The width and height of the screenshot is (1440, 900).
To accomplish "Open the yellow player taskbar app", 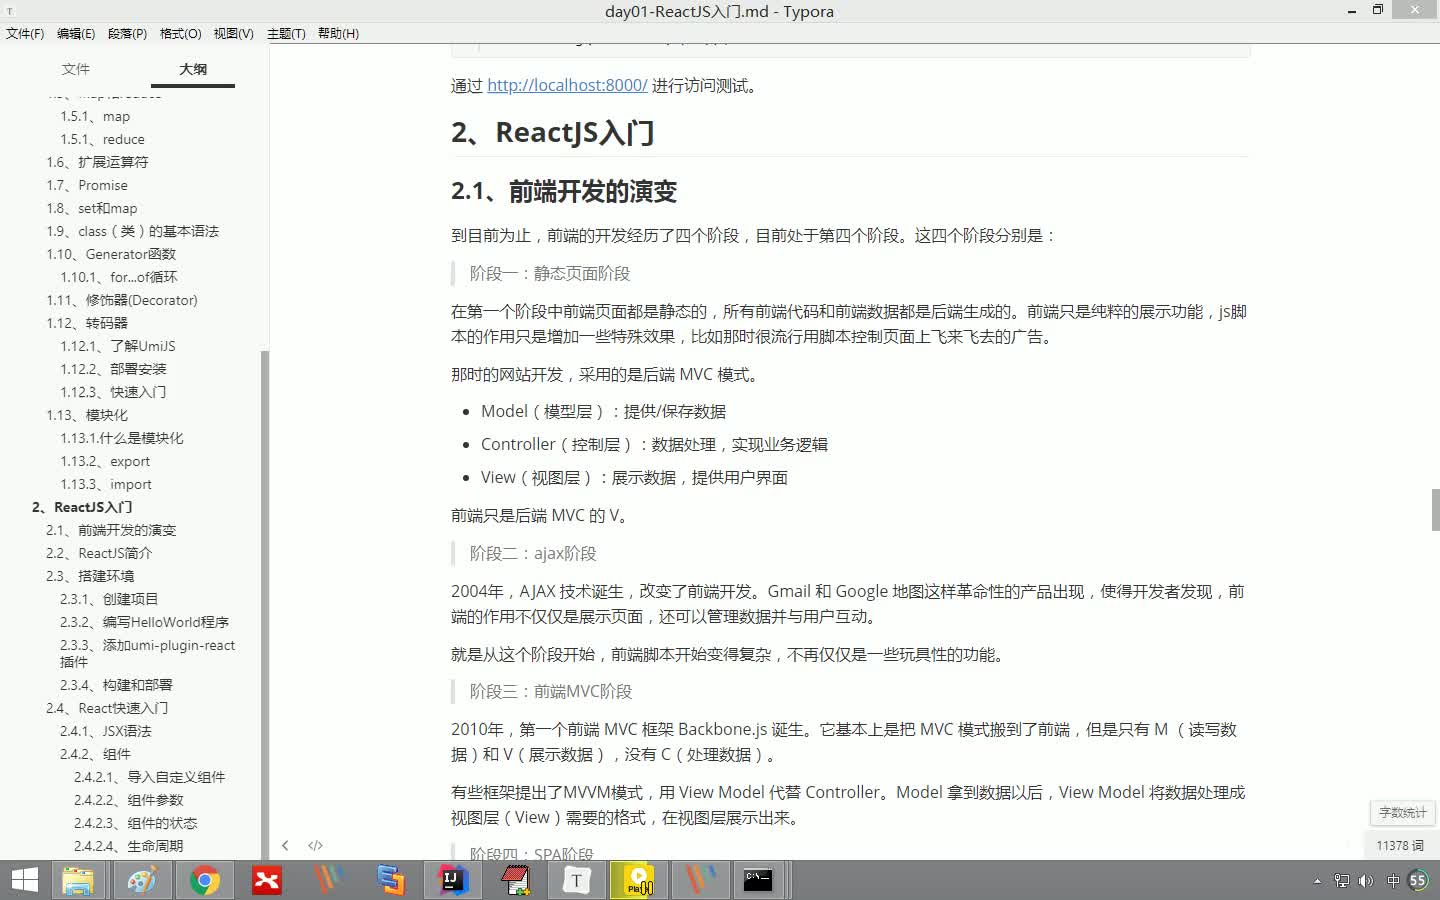I will 638,880.
